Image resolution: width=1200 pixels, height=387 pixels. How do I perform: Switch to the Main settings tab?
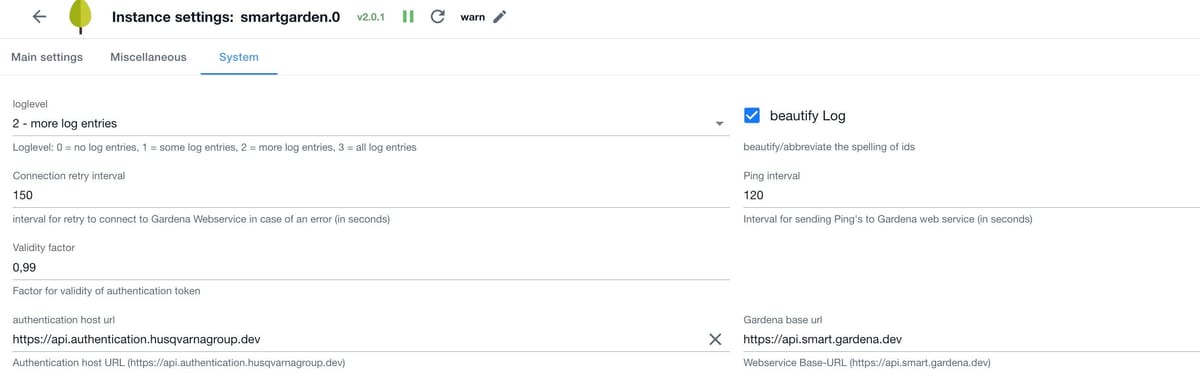tap(47, 57)
